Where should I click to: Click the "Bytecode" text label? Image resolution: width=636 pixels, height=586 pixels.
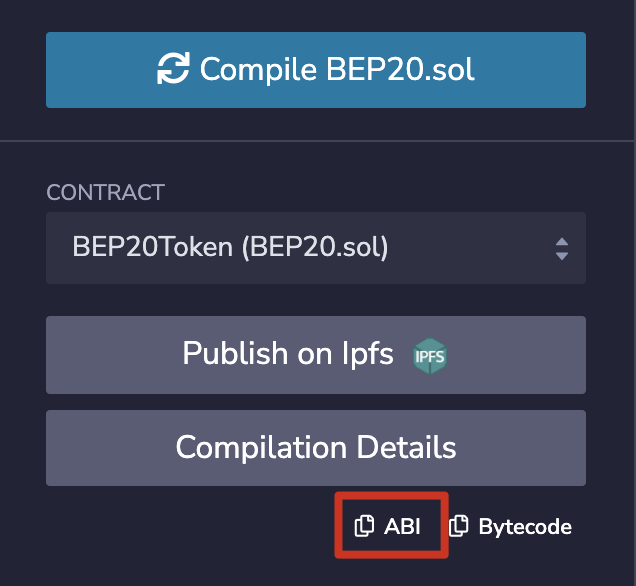[525, 526]
